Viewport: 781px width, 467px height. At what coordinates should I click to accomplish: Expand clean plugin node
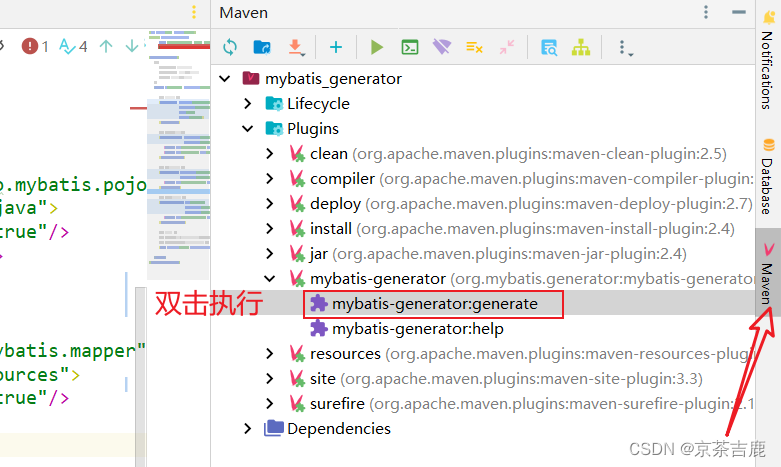click(269, 153)
